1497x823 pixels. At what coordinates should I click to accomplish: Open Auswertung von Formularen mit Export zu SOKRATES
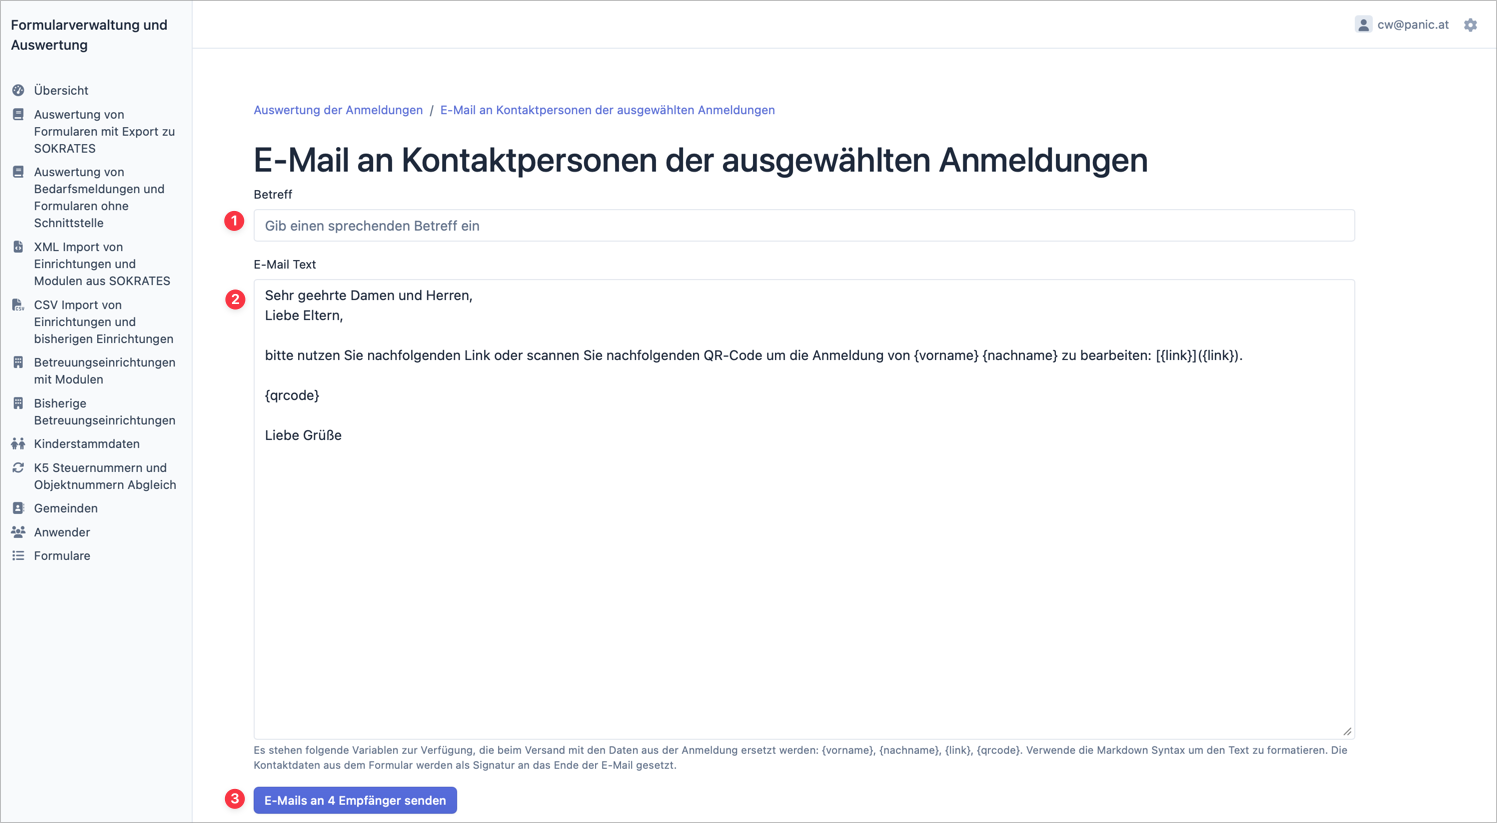[104, 131]
